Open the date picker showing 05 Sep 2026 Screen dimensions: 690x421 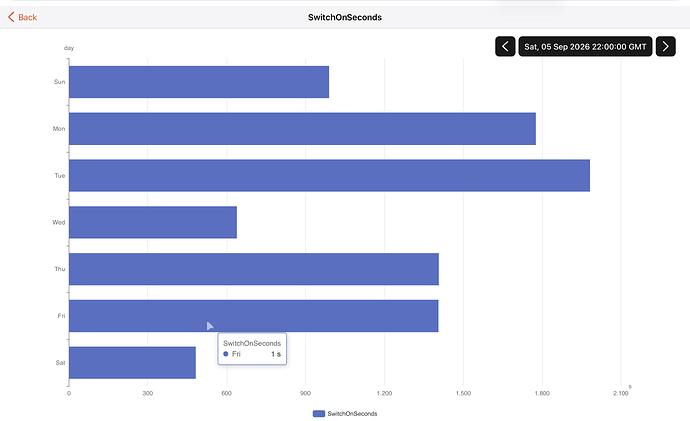coord(585,46)
